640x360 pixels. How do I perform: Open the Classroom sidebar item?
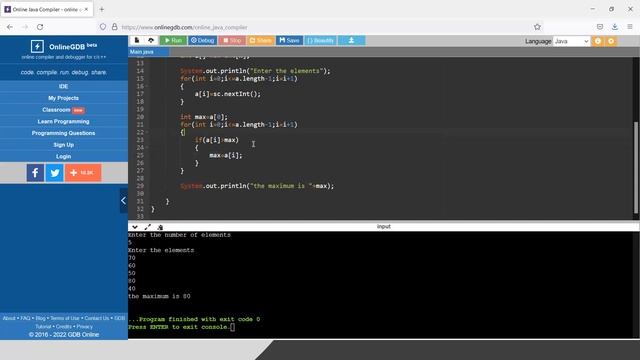64,110
